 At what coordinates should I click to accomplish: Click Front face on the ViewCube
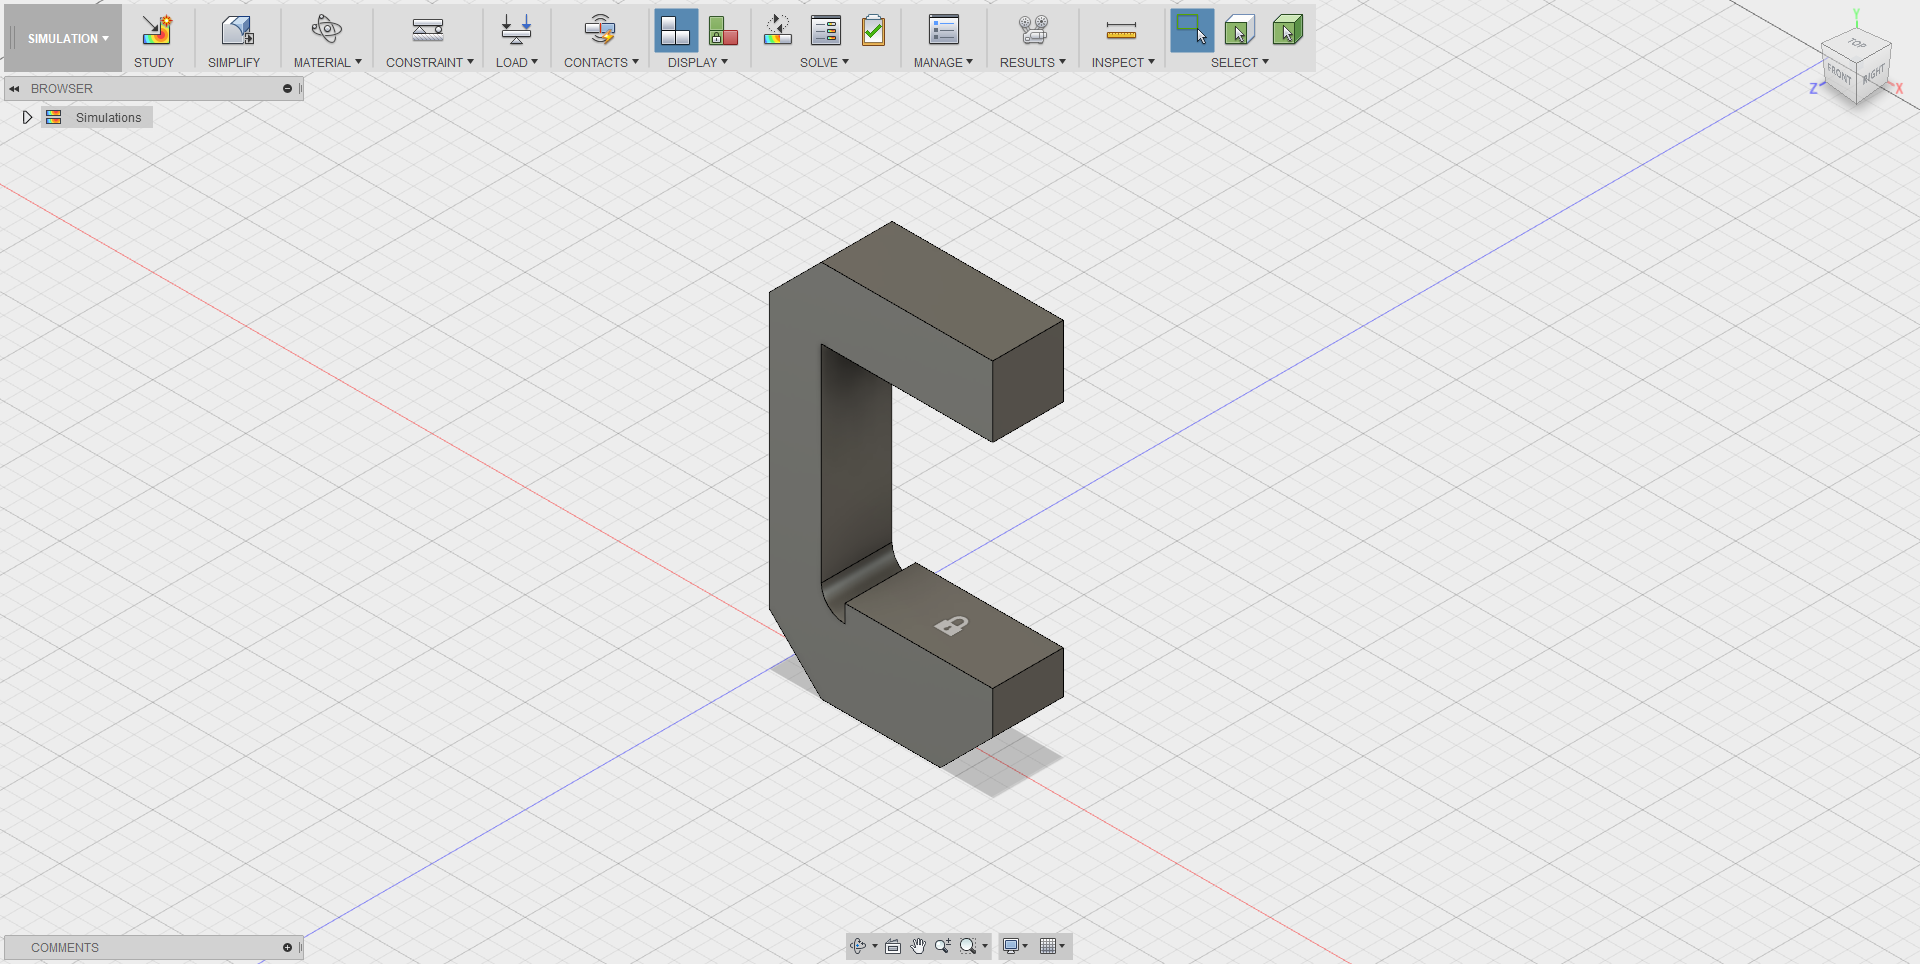(1838, 72)
